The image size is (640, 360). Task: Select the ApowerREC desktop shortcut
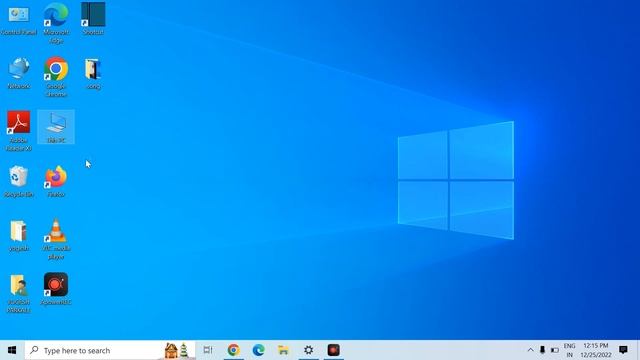[x=56, y=289]
